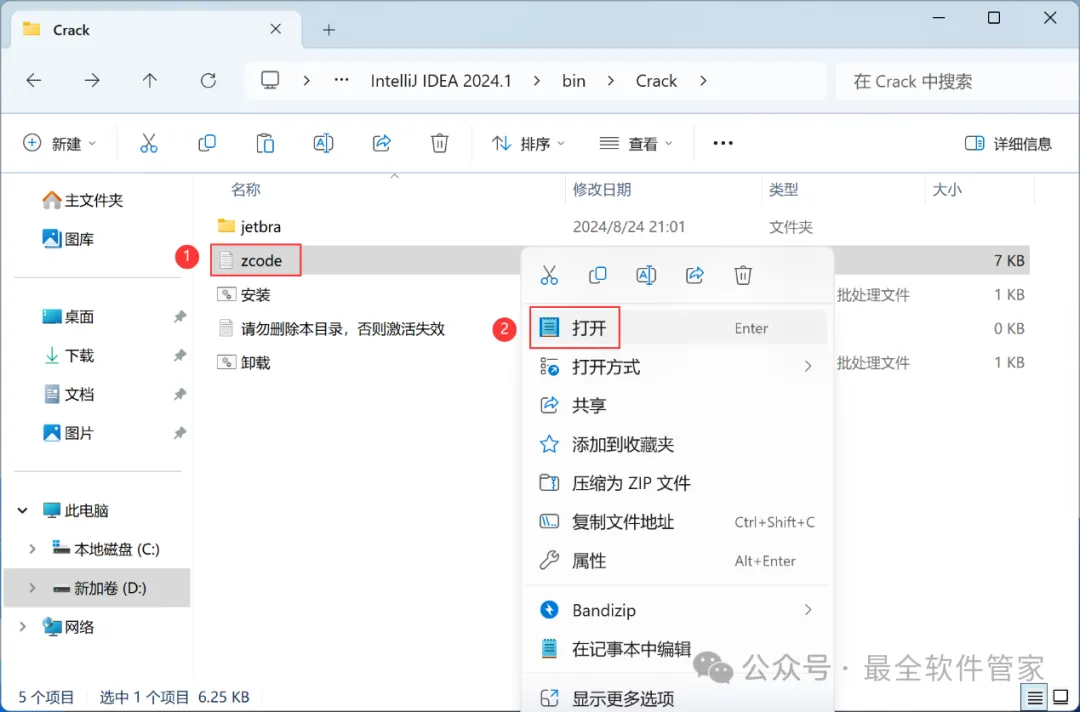This screenshot has height=712, width=1080.
Task: Click the 在 Crack 中搜索 search box
Action: point(955,81)
